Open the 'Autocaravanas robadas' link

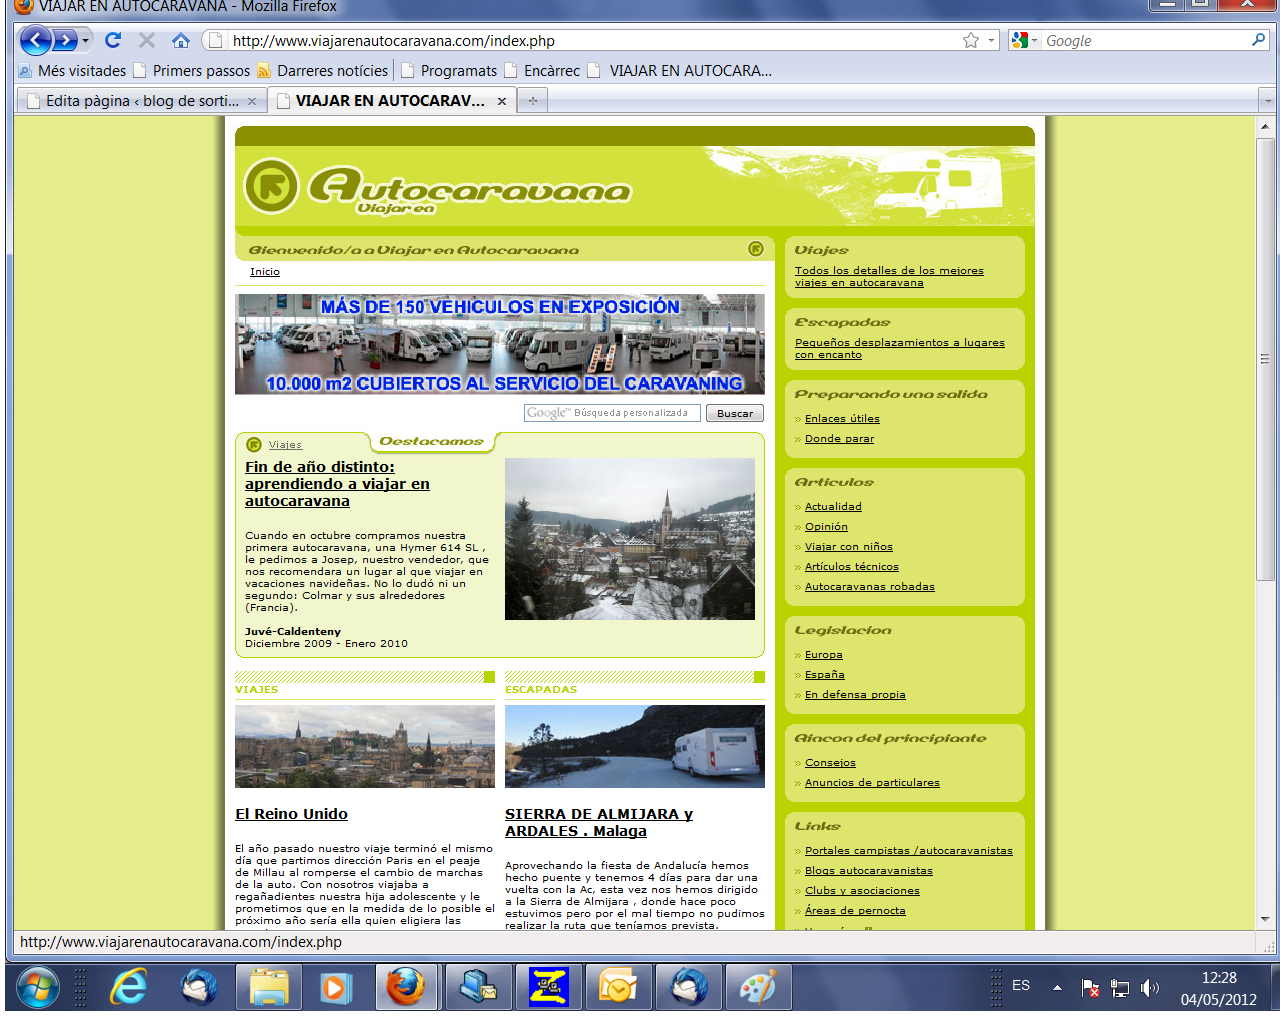pyautogui.click(x=869, y=587)
